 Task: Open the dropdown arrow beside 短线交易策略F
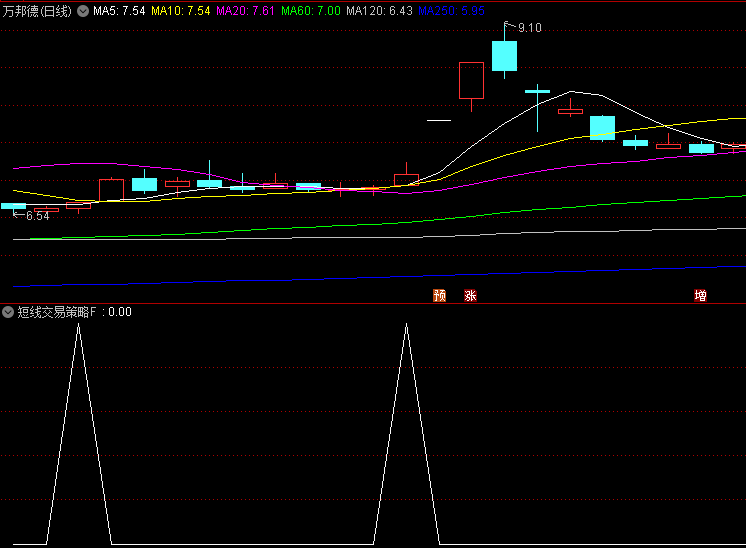coord(9,312)
